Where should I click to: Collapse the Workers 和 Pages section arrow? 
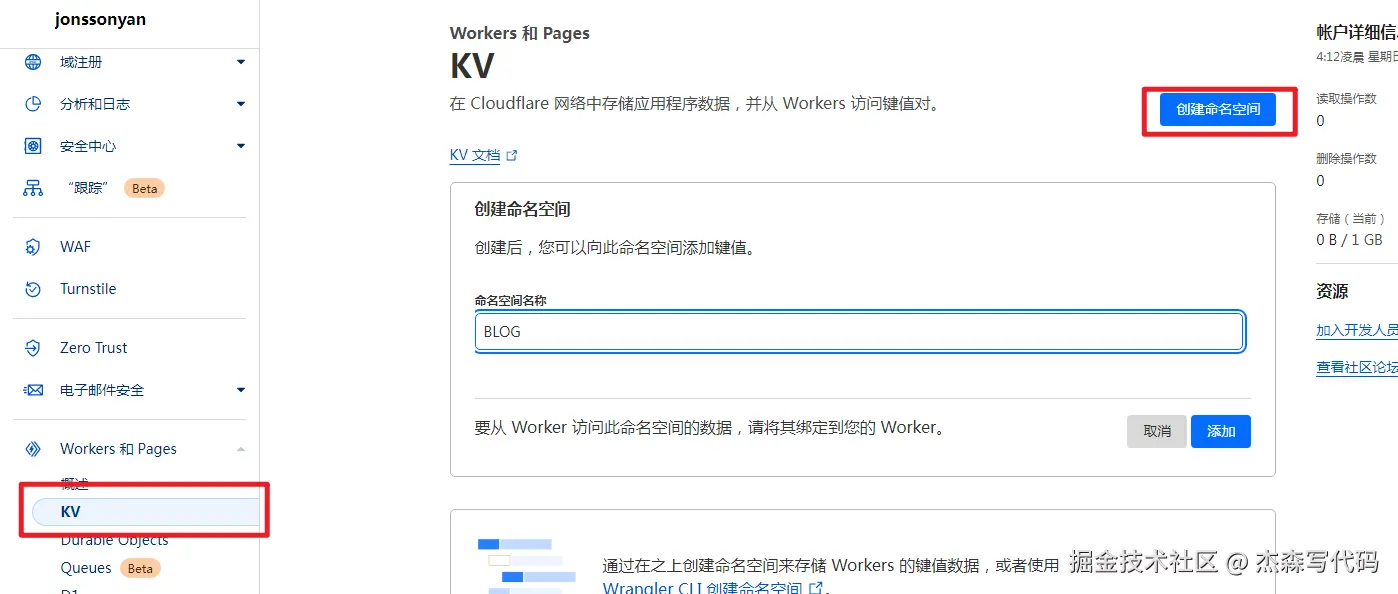(x=241, y=449)
